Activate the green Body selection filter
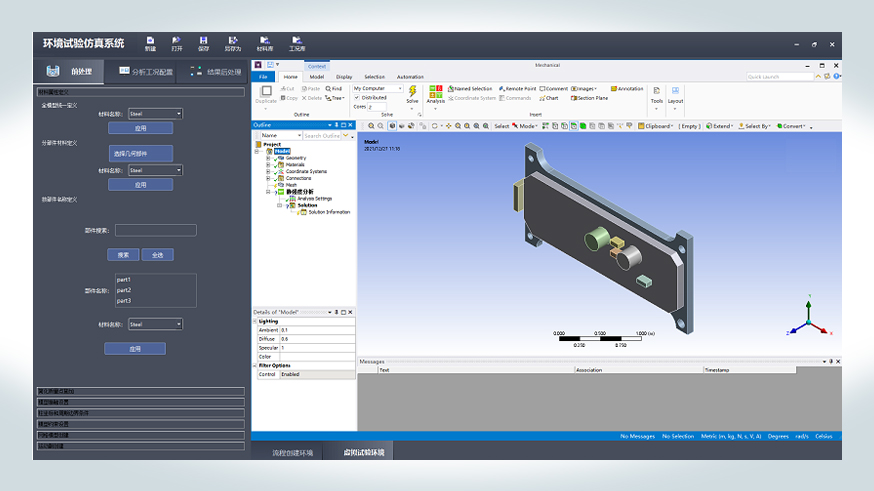874x491 pixels. click(583, 126)
